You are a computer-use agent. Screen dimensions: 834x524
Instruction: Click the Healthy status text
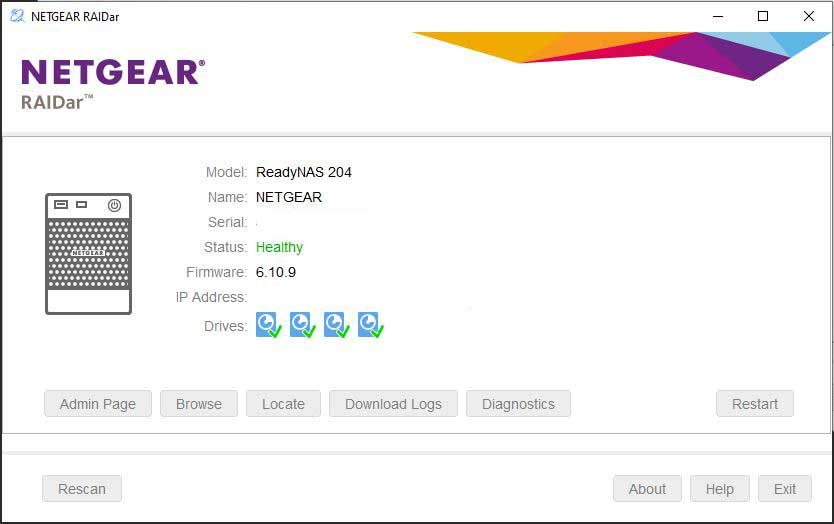coord(279,247)
